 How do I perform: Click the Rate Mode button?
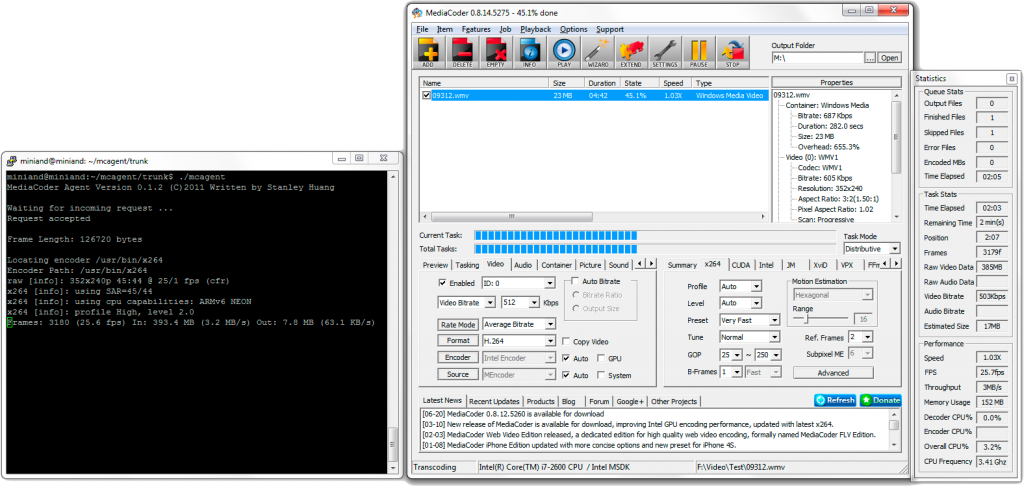click(458, 325)
